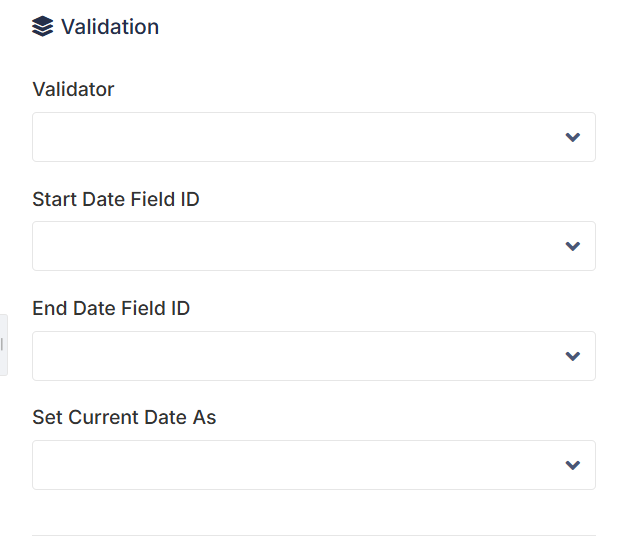Image resolution: width=633 pixels, height=545 pixels.
Task: Click the End Date Field ID chevron
Action: point(572,356)
